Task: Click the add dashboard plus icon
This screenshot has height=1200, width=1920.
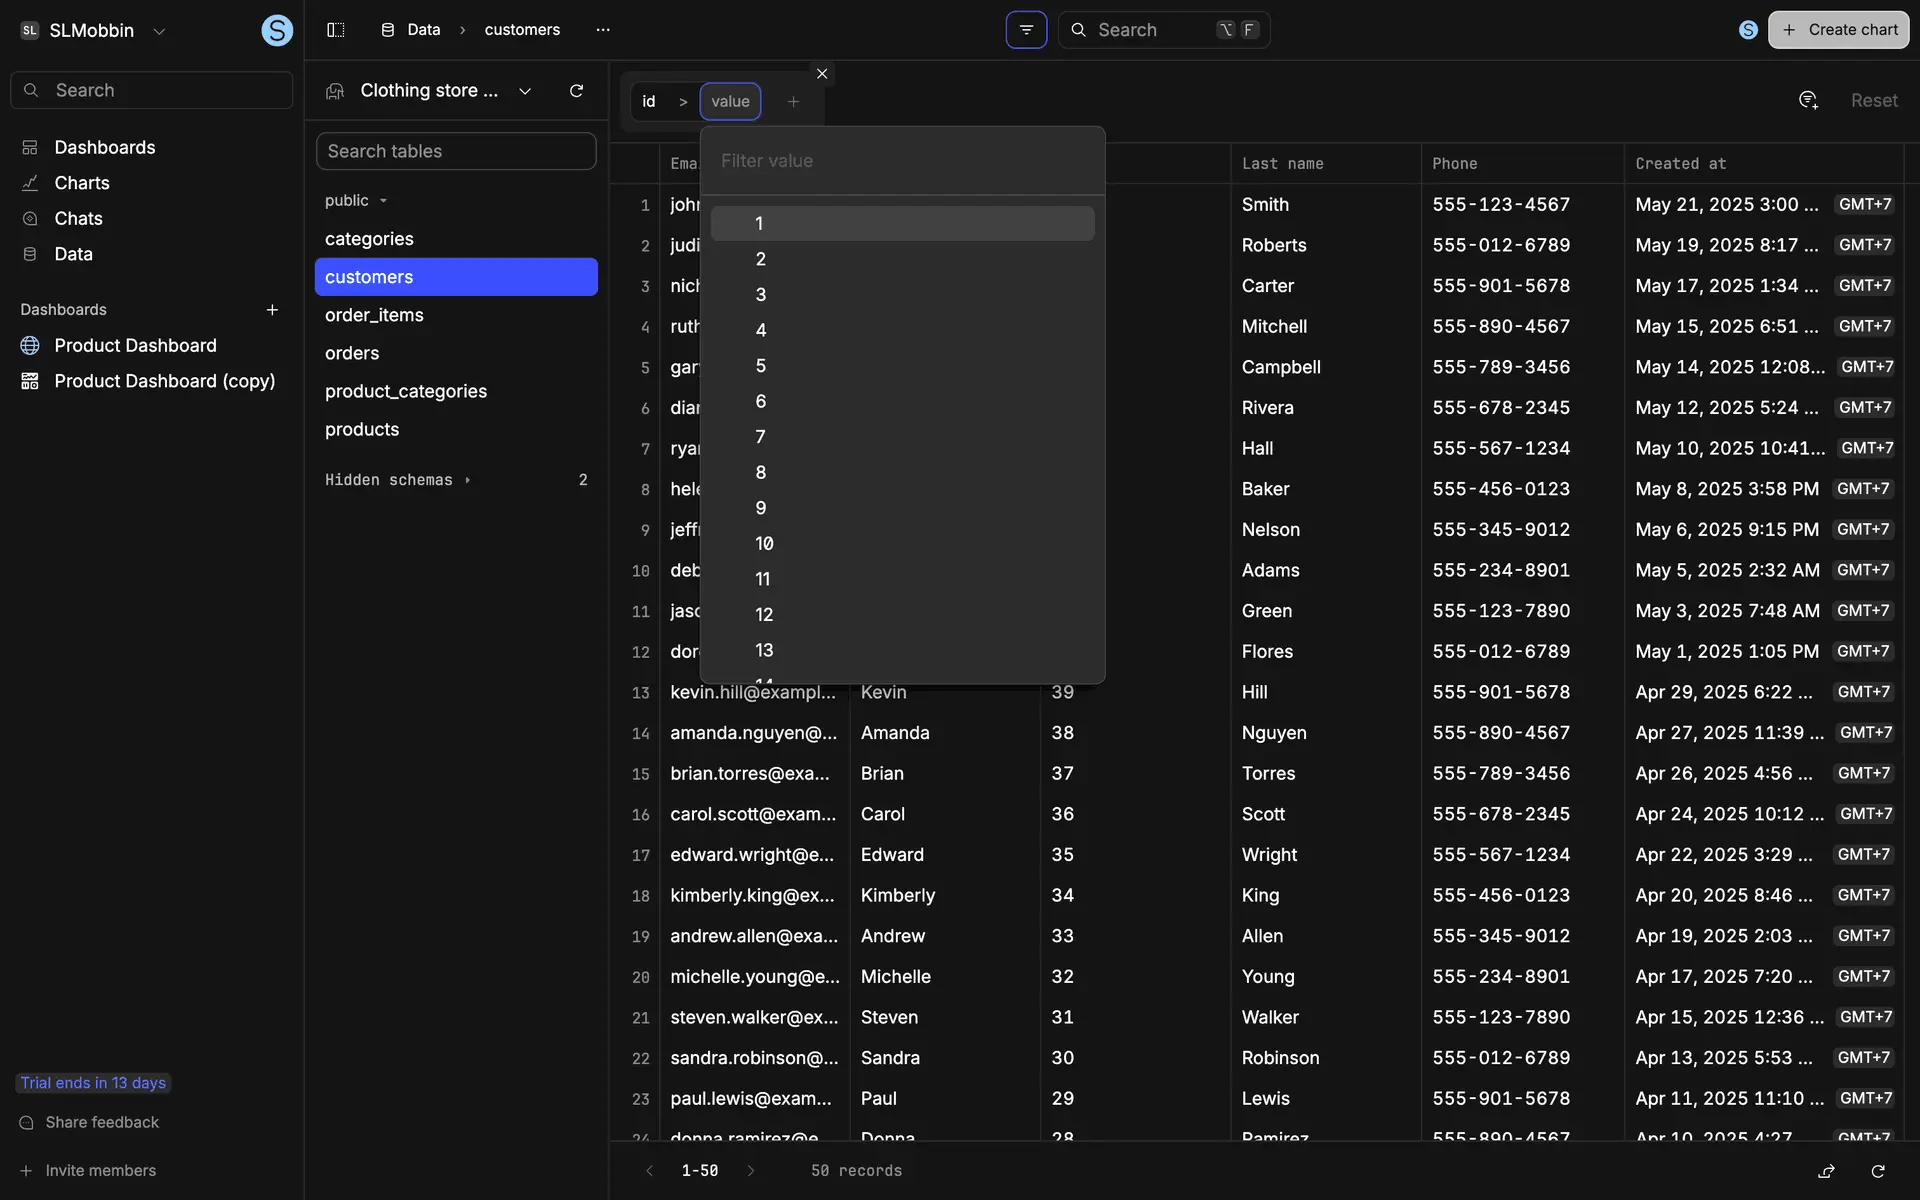Action: [272, 310]
